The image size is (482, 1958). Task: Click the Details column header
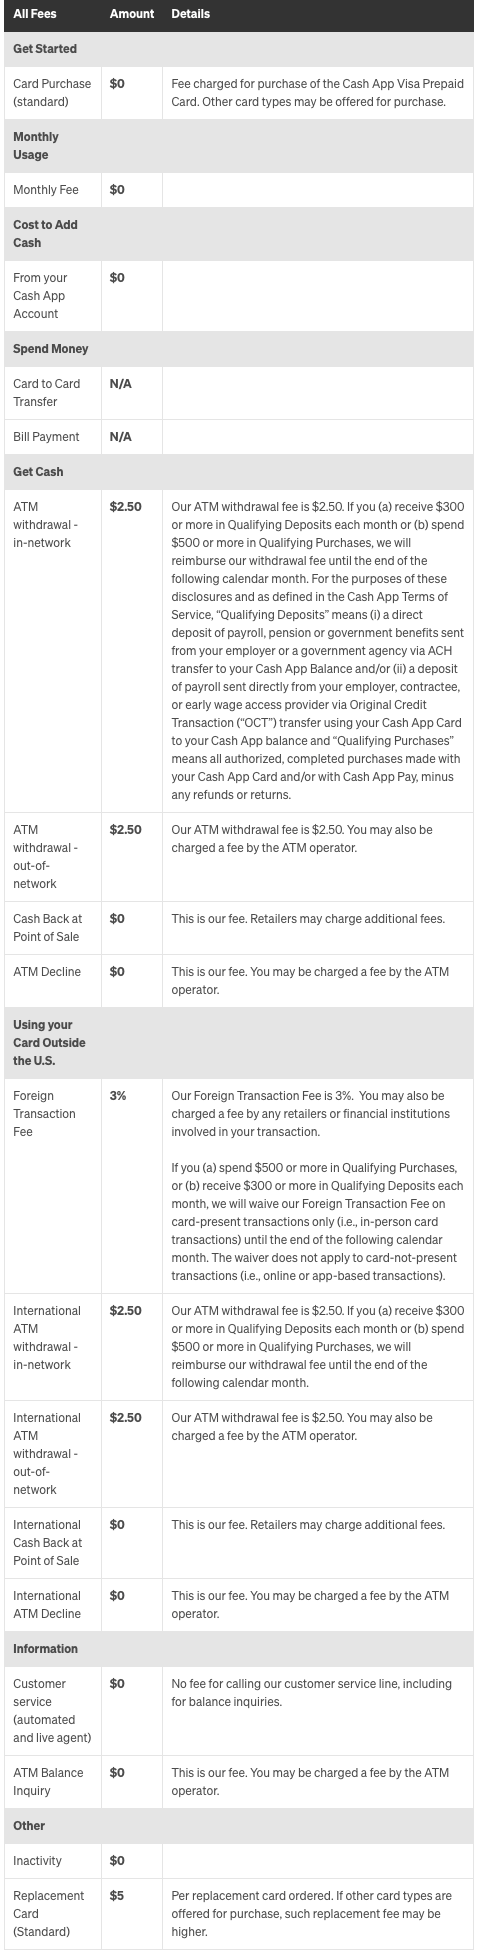[x=190, y=15]
